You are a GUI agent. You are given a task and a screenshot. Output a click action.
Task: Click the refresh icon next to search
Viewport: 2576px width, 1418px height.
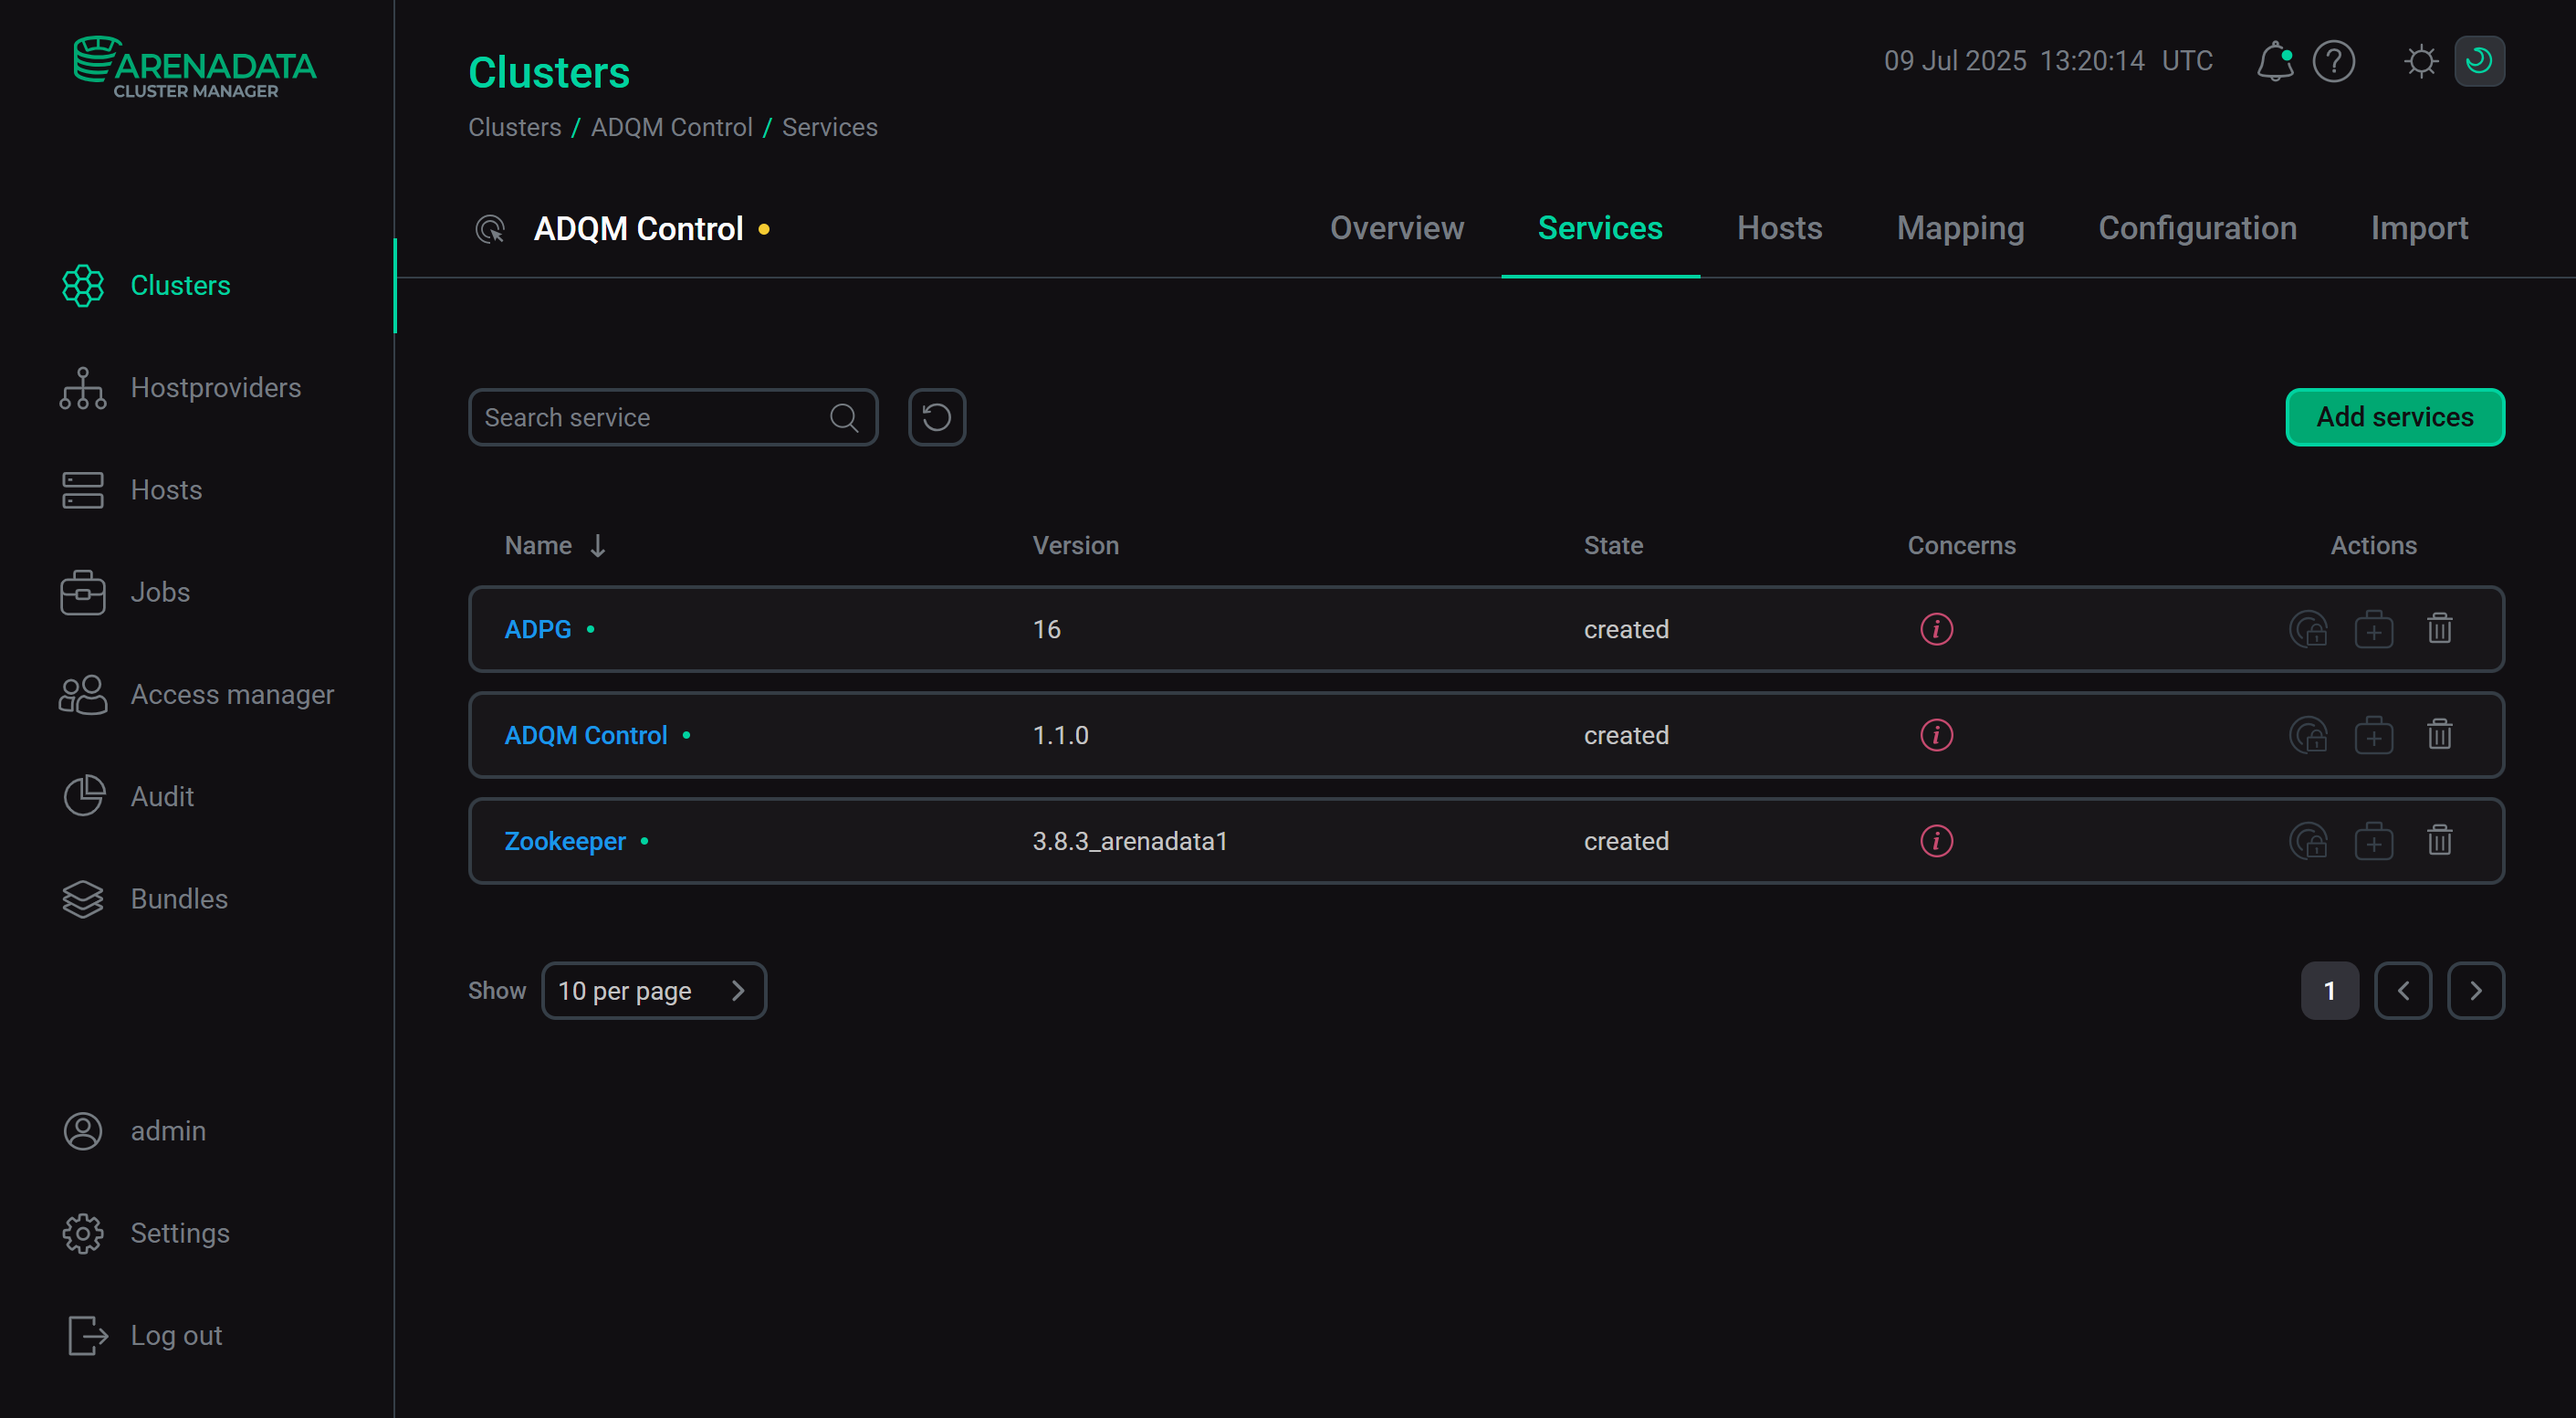936,417
